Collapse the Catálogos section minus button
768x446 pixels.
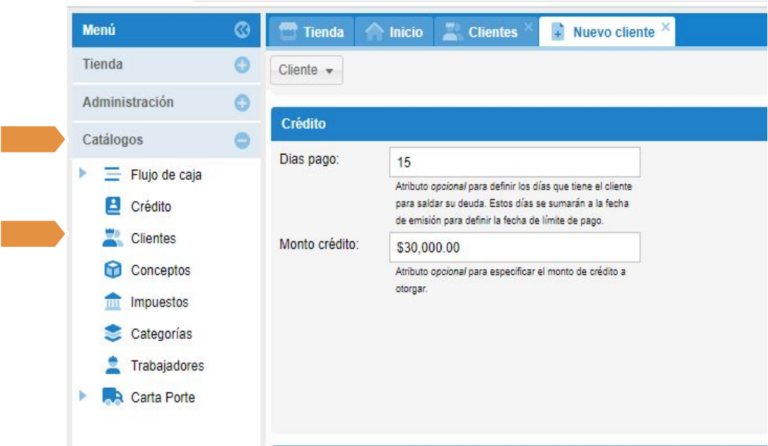pos(241,141)
